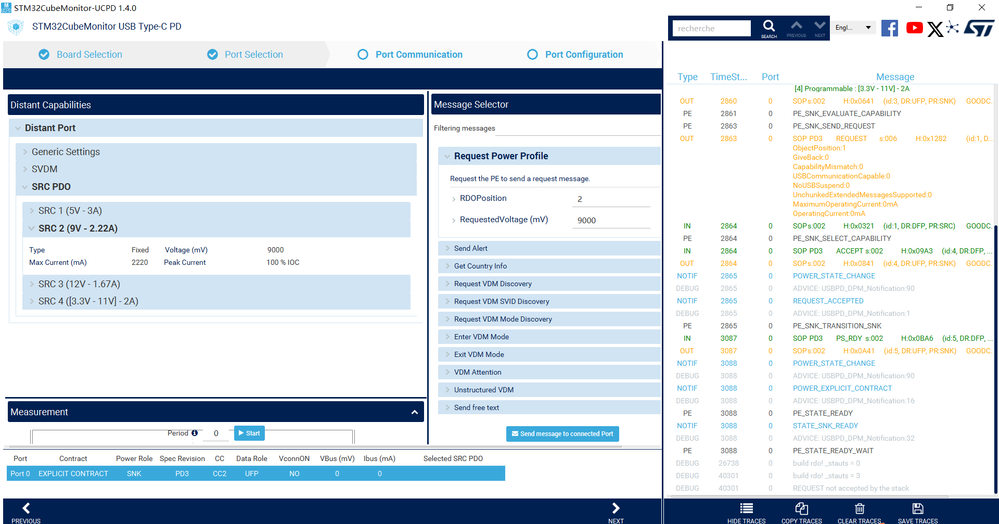999x524 pixels.
Task: Open the Facebook icon link
Action: pyautogui.click(x=889, y=28)
